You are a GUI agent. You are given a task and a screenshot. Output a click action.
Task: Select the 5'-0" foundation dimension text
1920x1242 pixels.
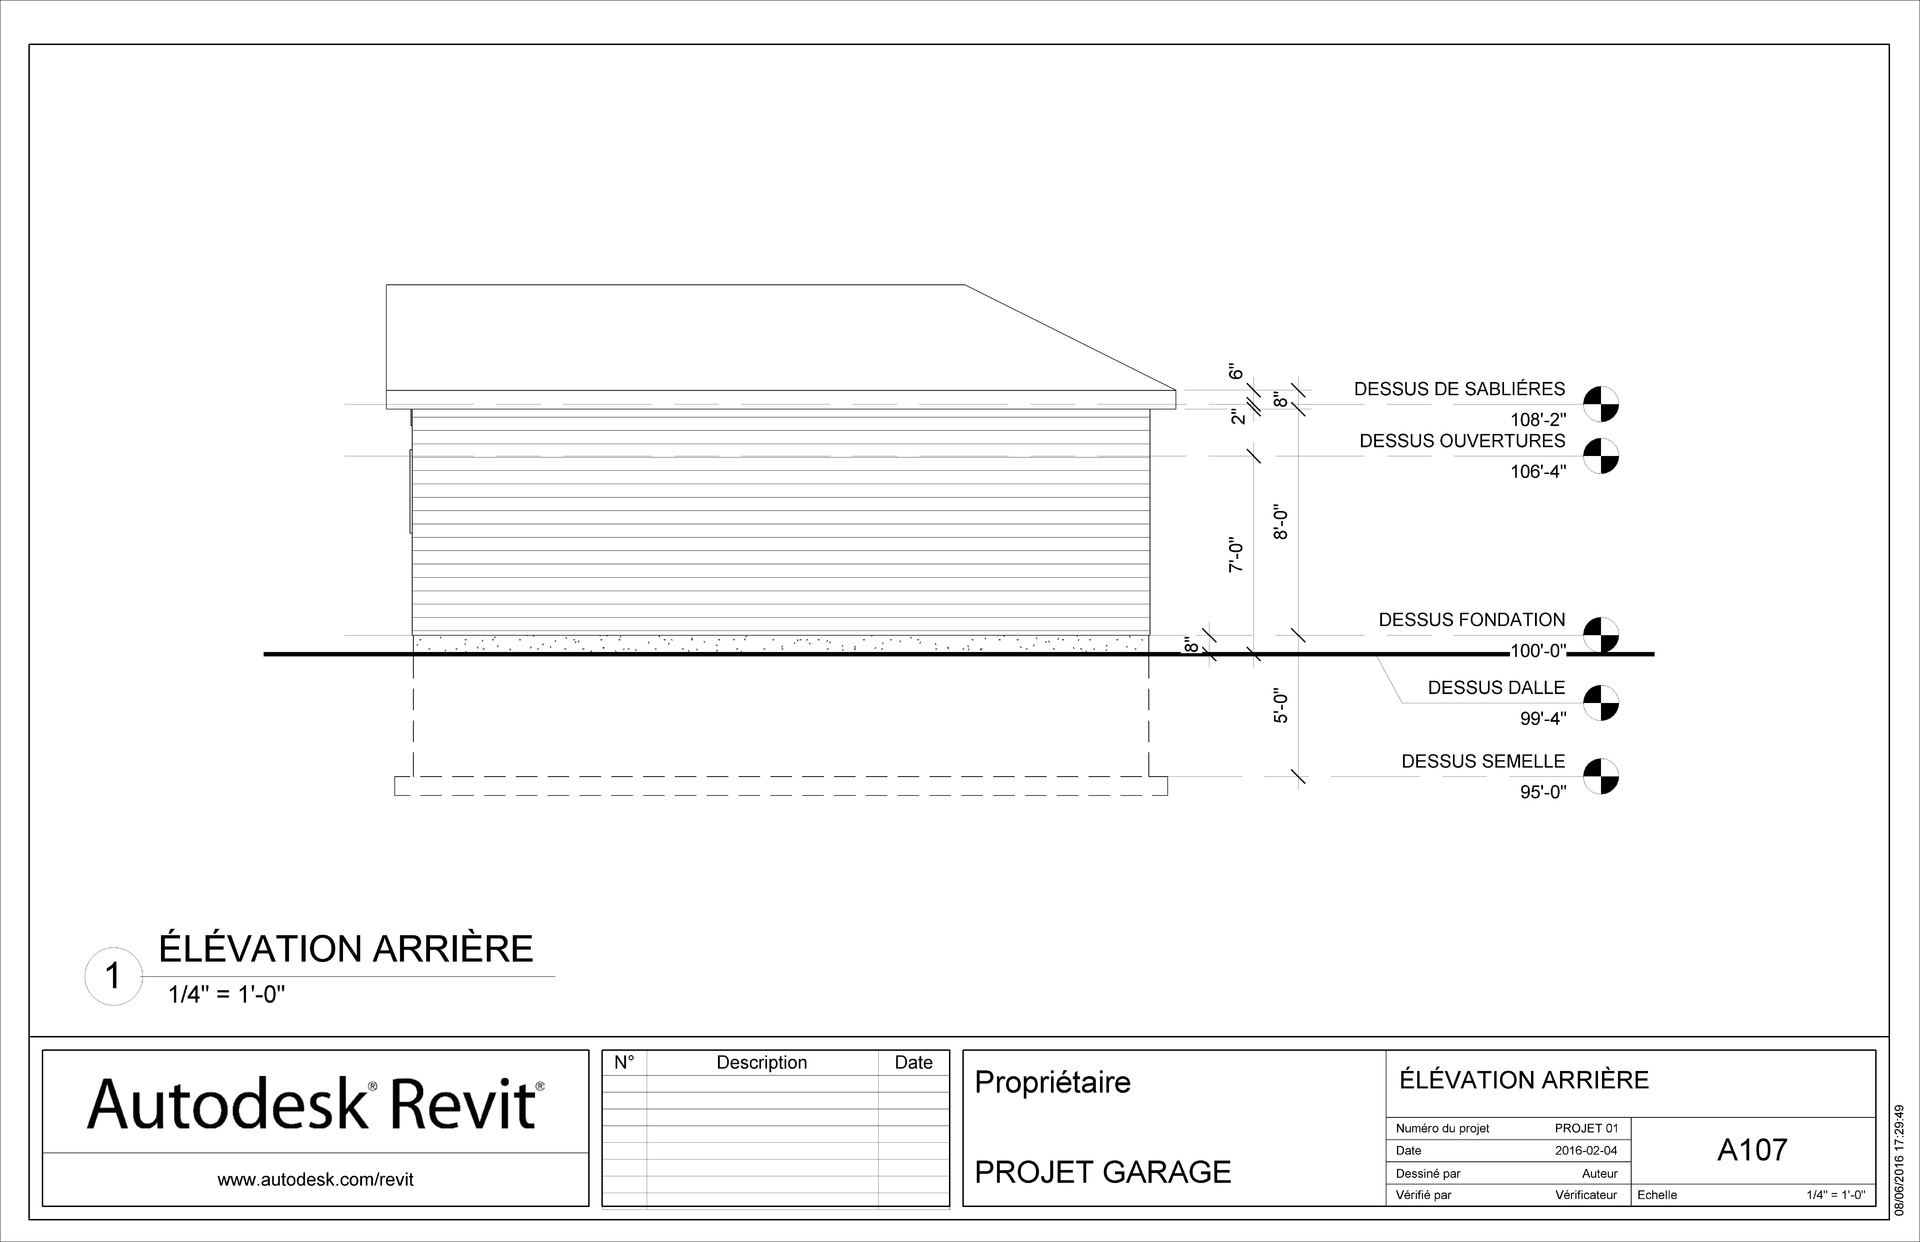pyautogui.click(x=1281, y=706)
